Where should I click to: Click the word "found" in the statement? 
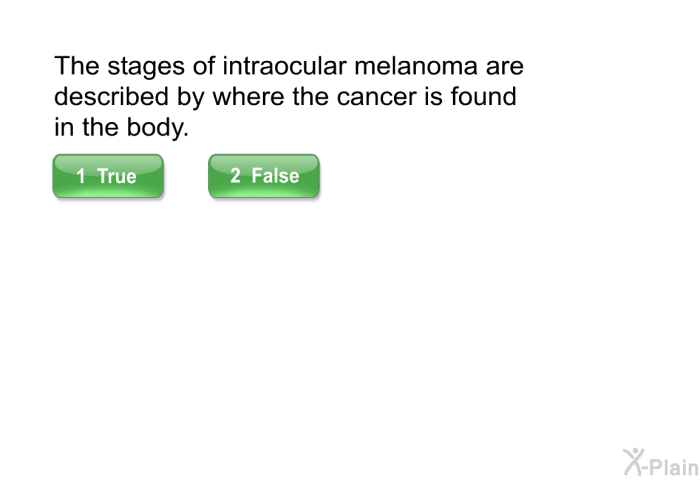tap(483, 97)
